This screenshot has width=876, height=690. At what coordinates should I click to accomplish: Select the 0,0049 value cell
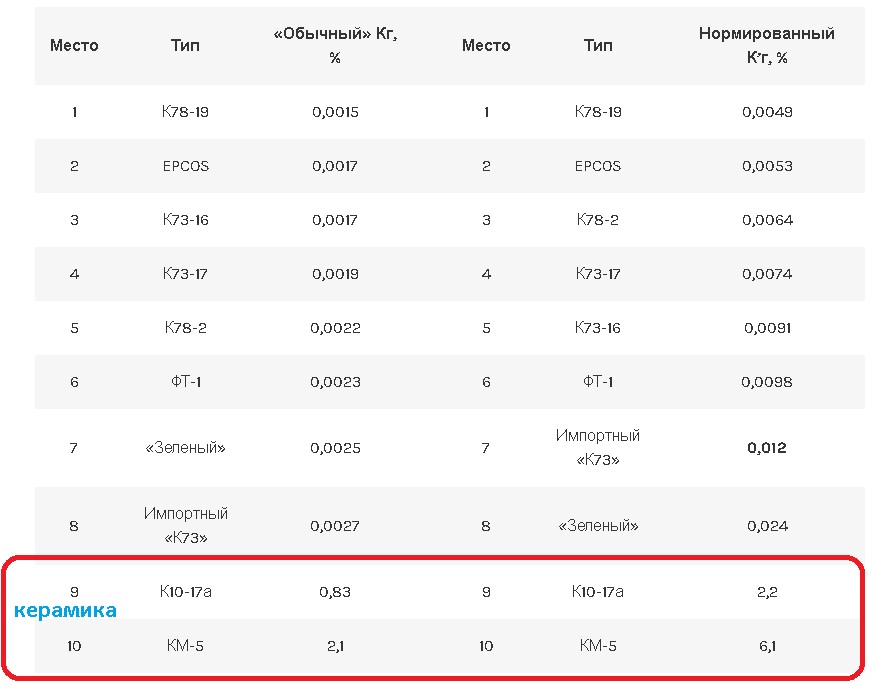767,112
